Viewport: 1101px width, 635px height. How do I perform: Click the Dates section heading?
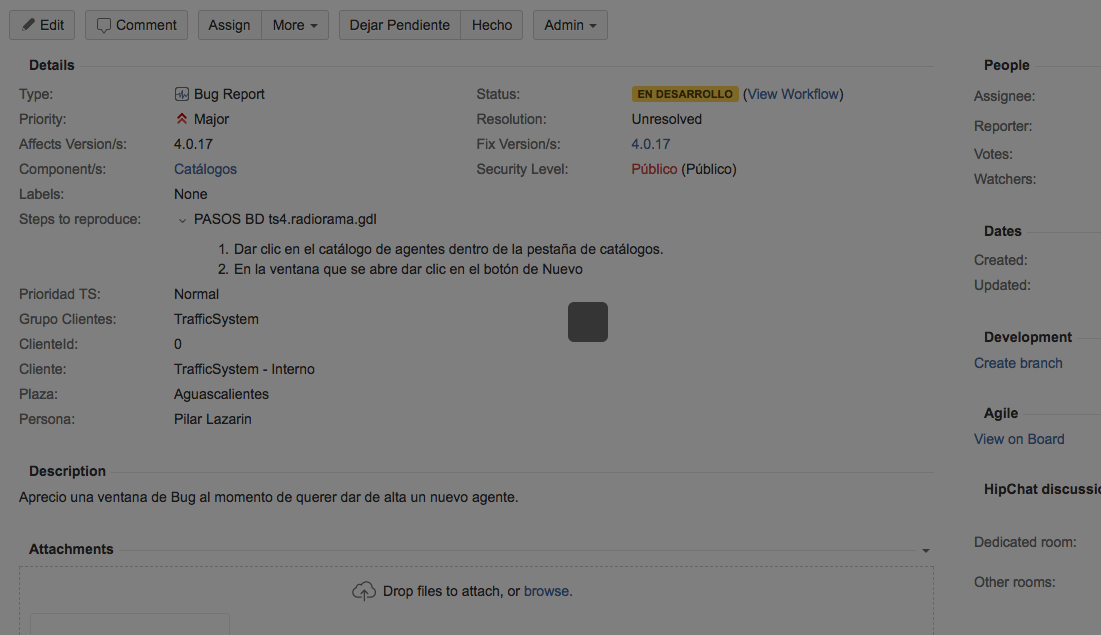[x=1002, y=231]
